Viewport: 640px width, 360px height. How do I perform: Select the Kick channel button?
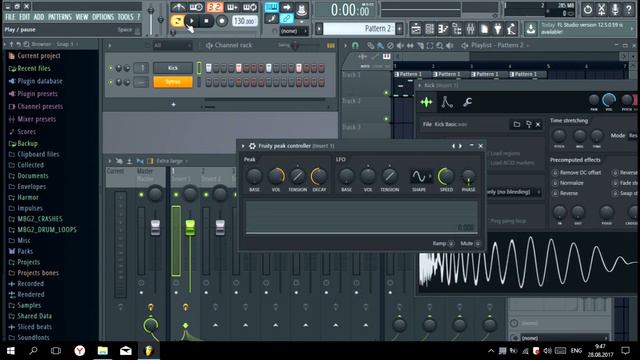(x=173, y=68)
